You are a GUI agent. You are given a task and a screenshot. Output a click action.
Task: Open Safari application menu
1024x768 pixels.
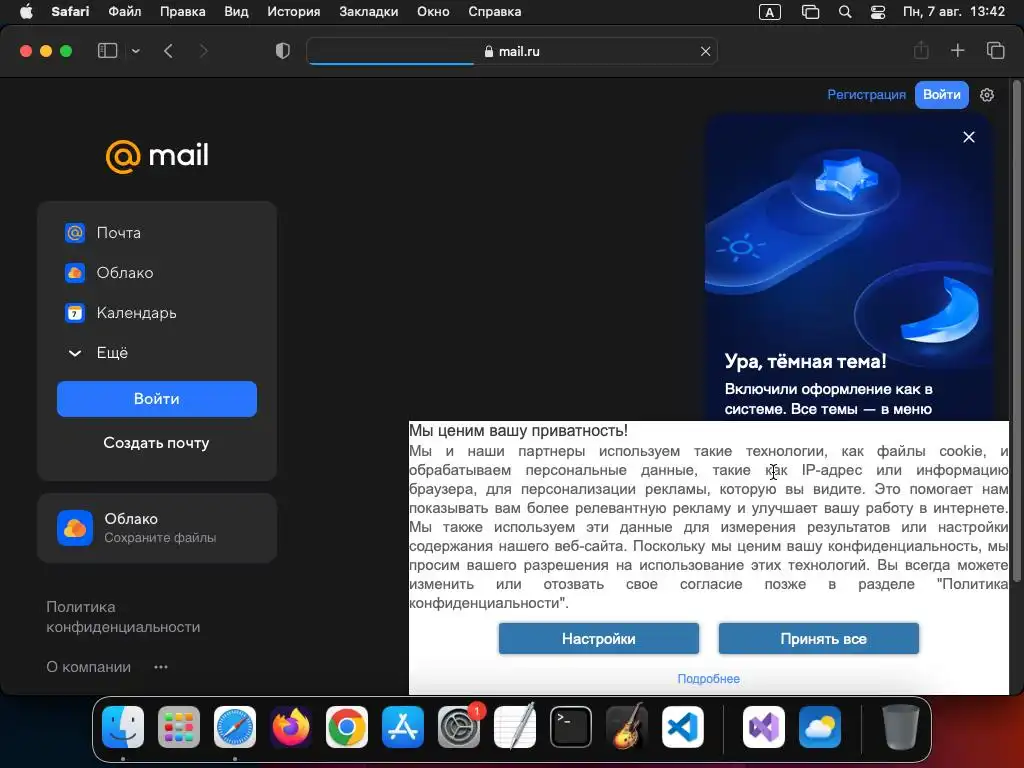click(x=70, y=12)
